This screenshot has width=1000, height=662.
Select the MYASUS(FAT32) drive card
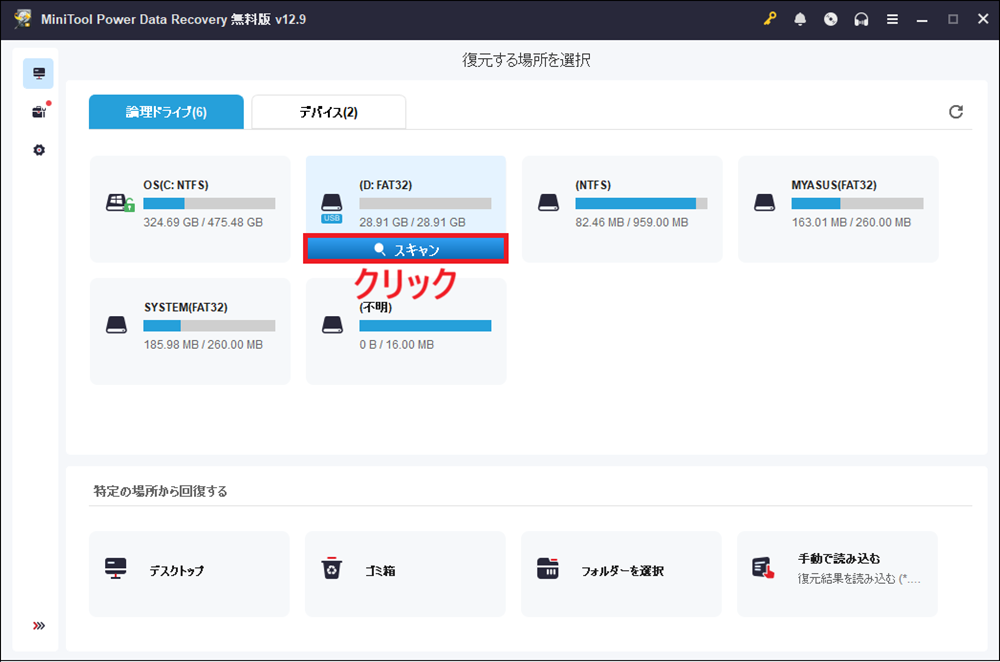(838, 209)
